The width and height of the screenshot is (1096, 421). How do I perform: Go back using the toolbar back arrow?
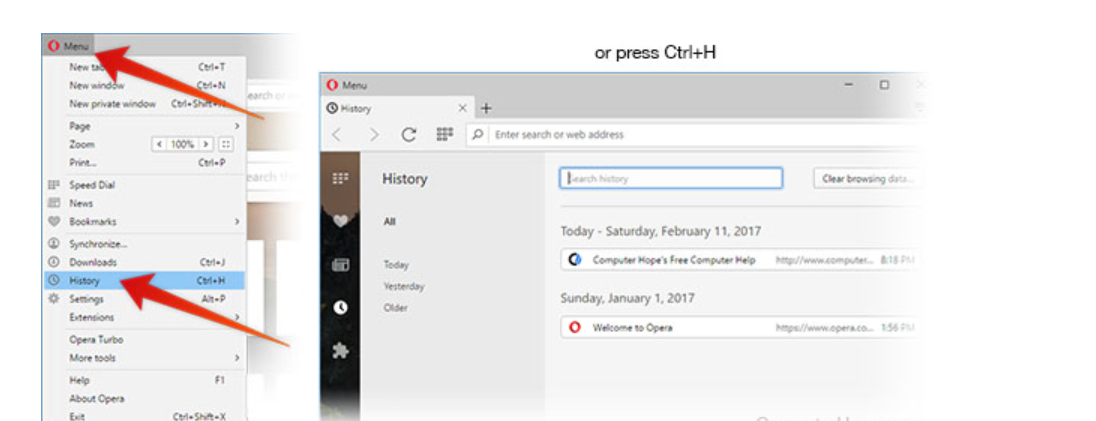pyautogui.click(x=337, y=135)
